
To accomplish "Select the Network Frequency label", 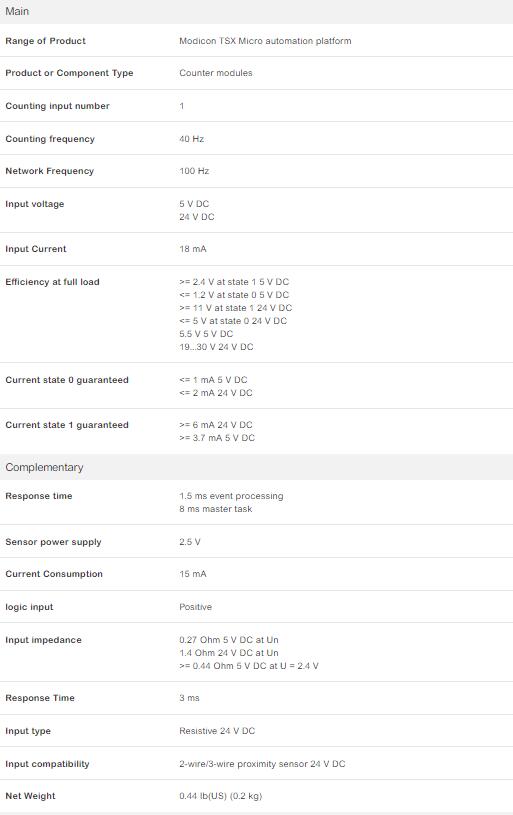I will [x=49, y=171].
